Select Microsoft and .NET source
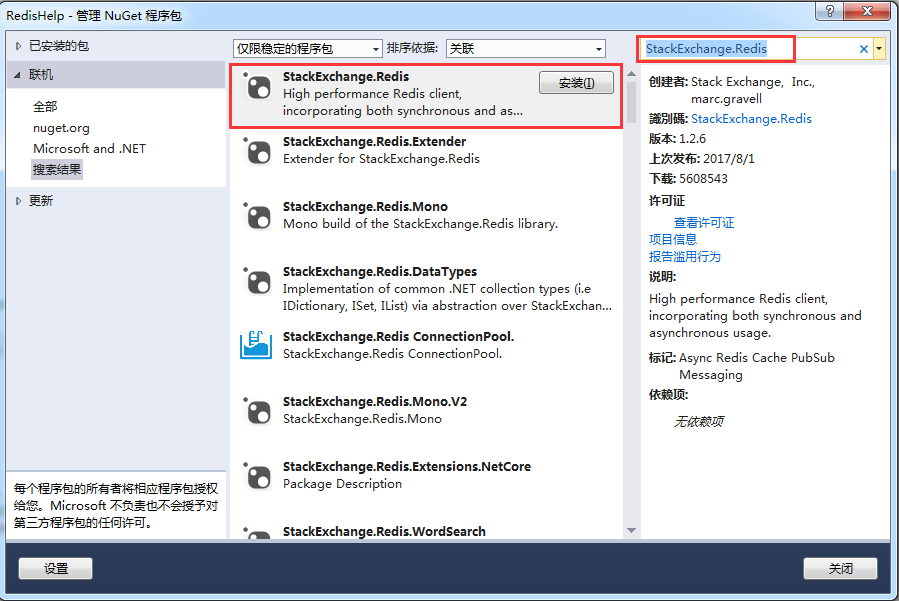 (x=89, y=149)
